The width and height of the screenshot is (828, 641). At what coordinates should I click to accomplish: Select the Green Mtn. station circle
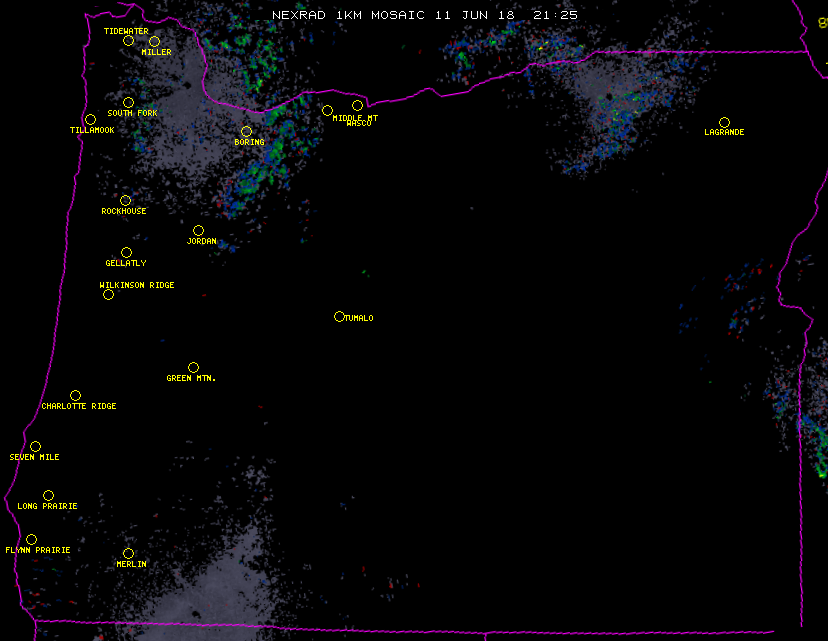[x=193, y=368]
